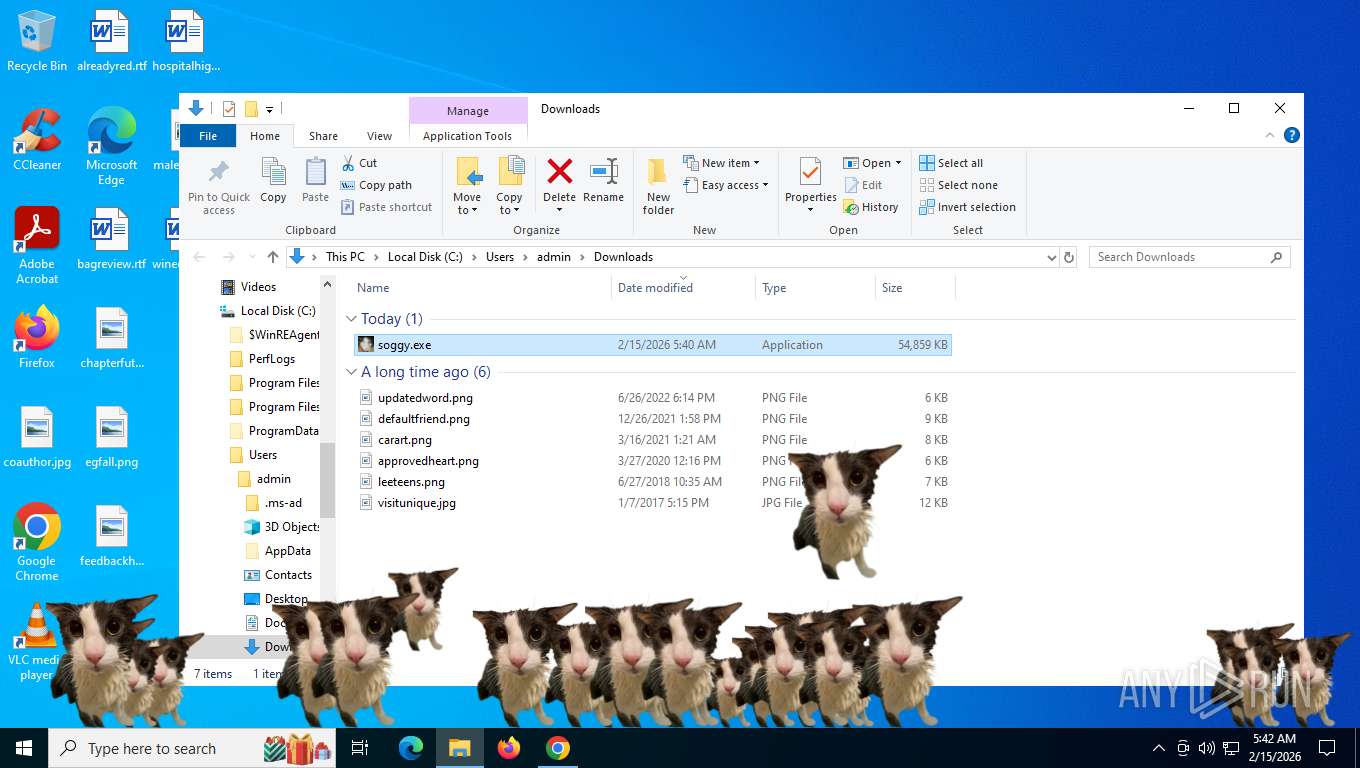Click Users in the address breadcrumb
This screenshot has width=1360, height=768.
[x=500, y=257]
